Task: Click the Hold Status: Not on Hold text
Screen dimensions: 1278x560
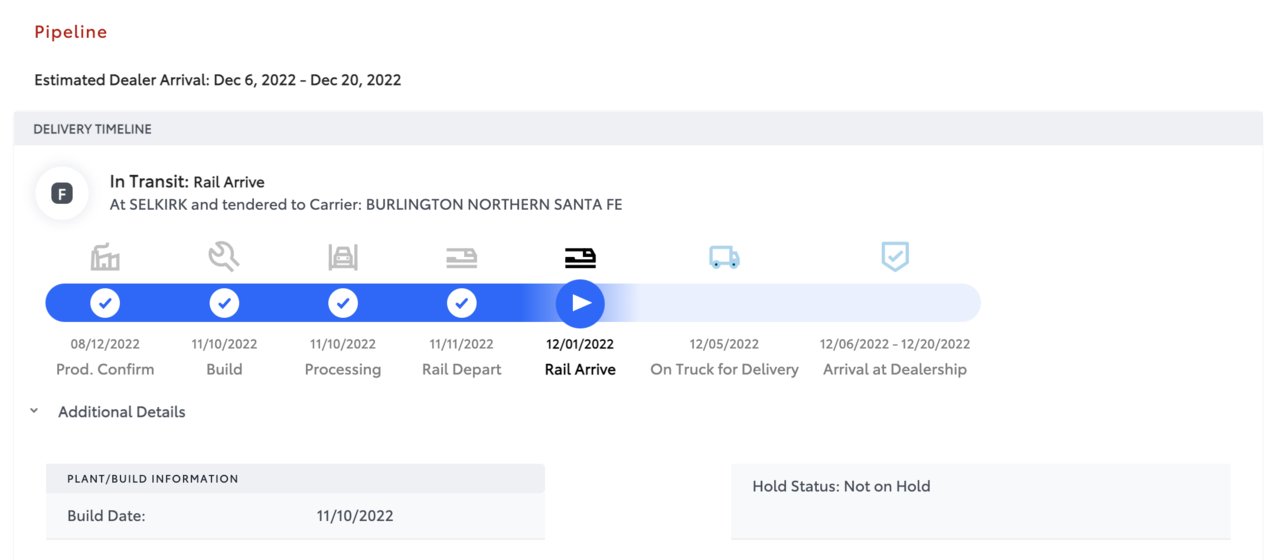Action: (841, 487)
